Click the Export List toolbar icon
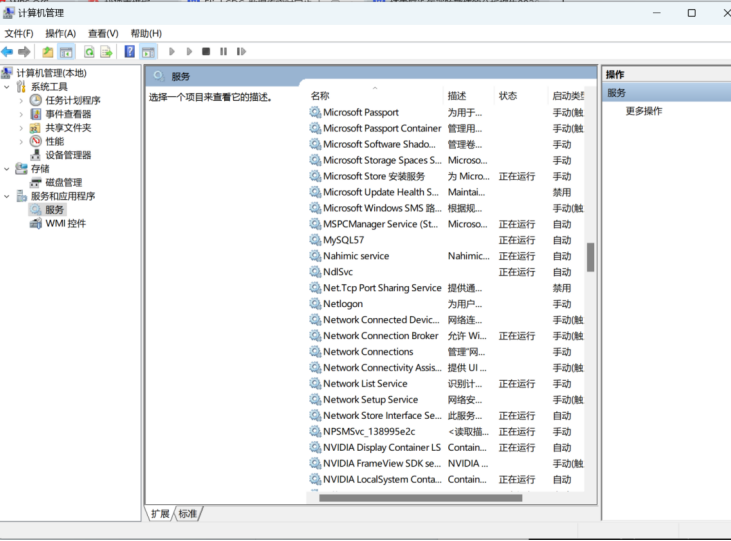Image resolution: width=731 pixels, height=541 pixels. point(107,52)
